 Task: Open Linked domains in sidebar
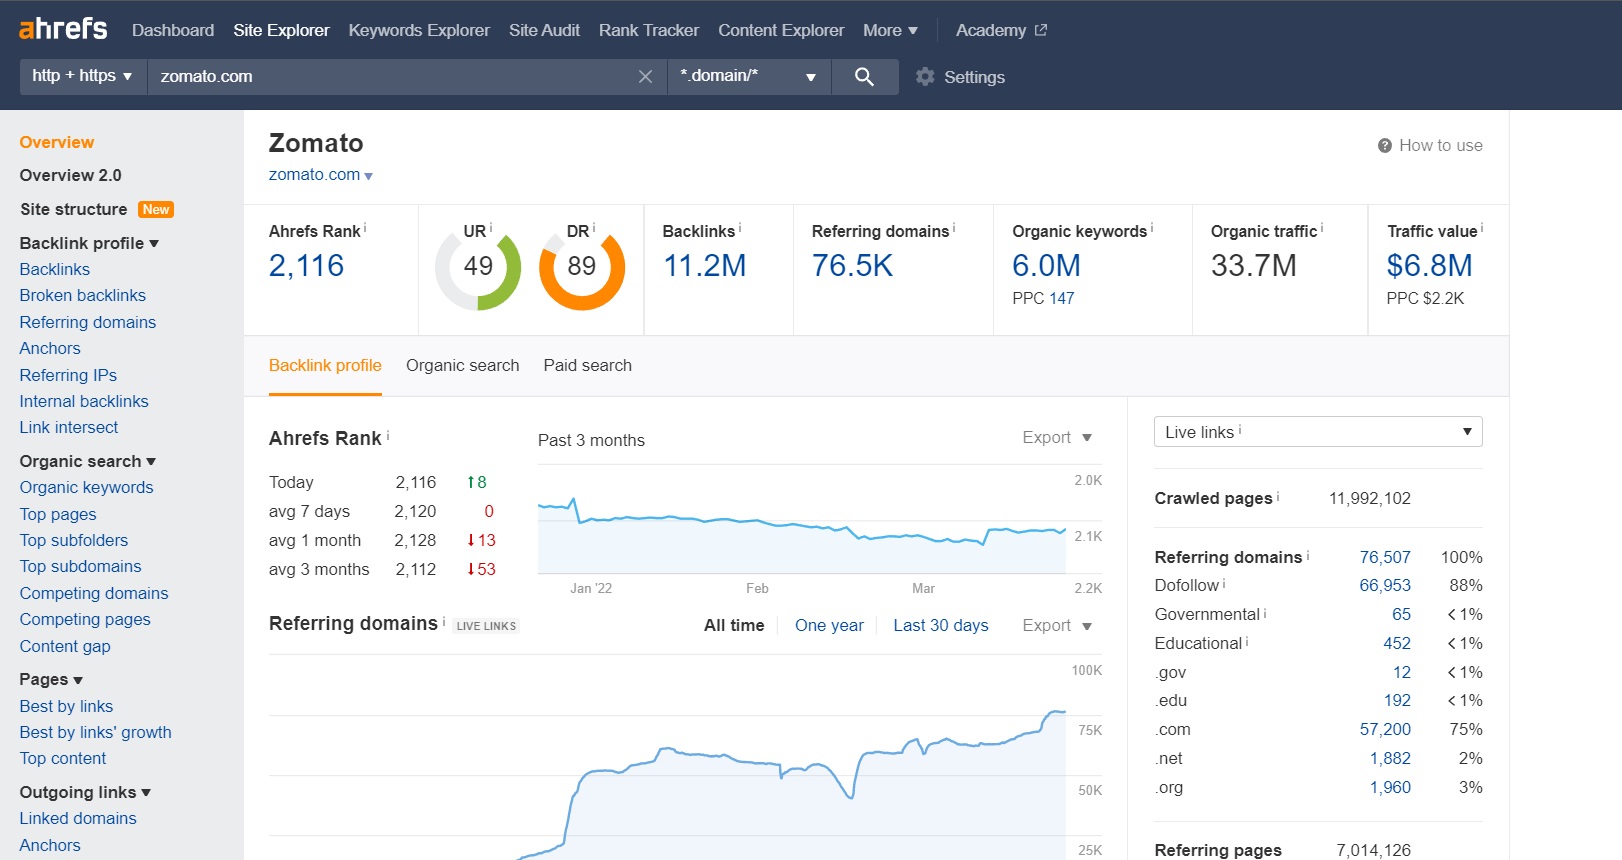[x=78, y=818]
